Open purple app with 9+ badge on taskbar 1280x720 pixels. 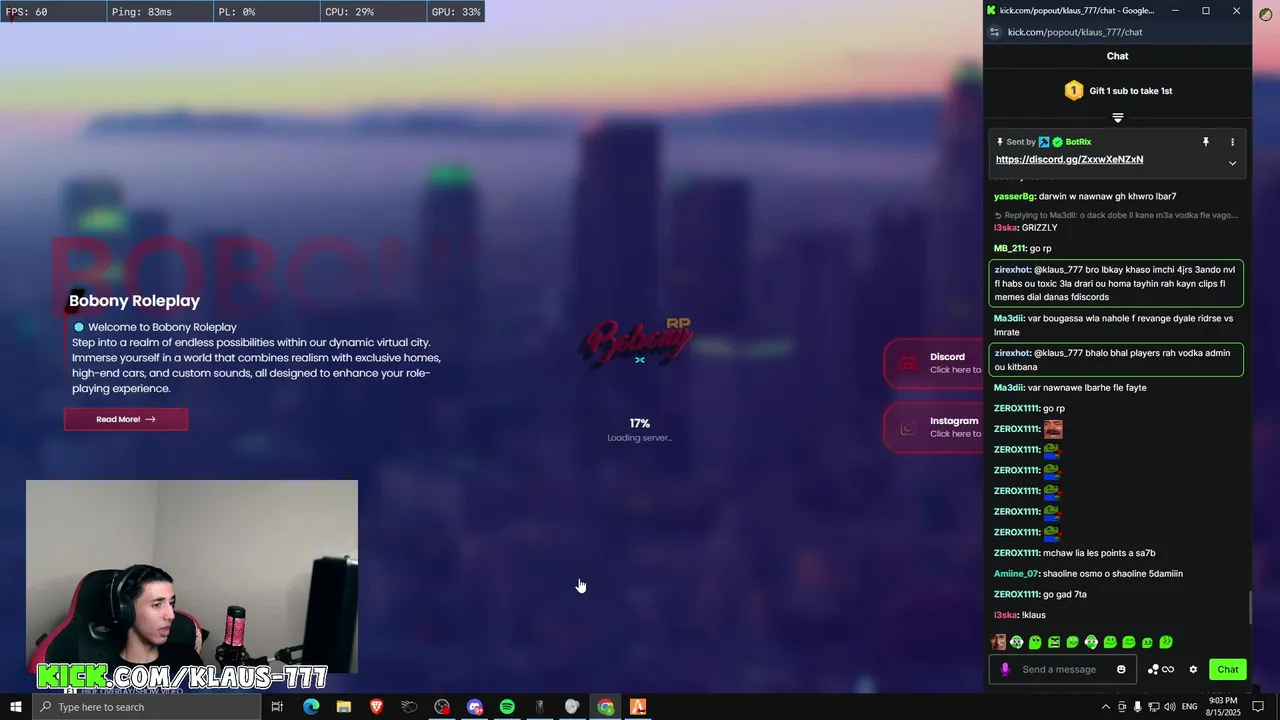pyautogui.click(x=474, y=707)
